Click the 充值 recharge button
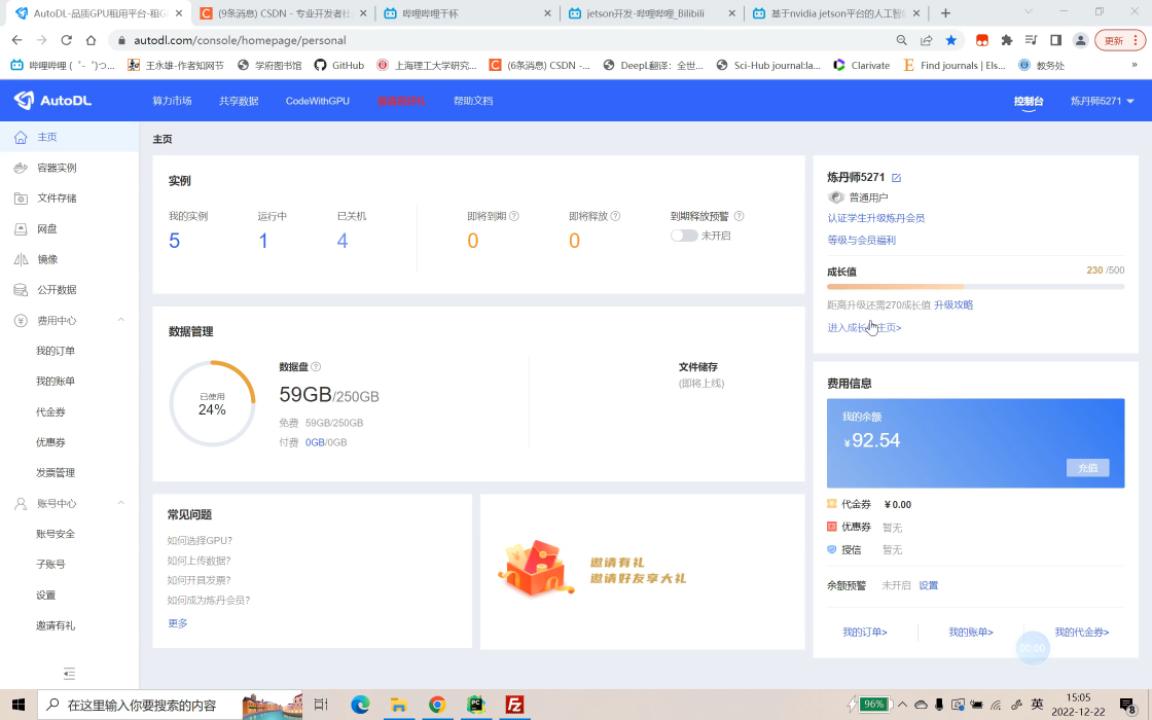Screen dimensions: 1152x720 [1087, 468]
